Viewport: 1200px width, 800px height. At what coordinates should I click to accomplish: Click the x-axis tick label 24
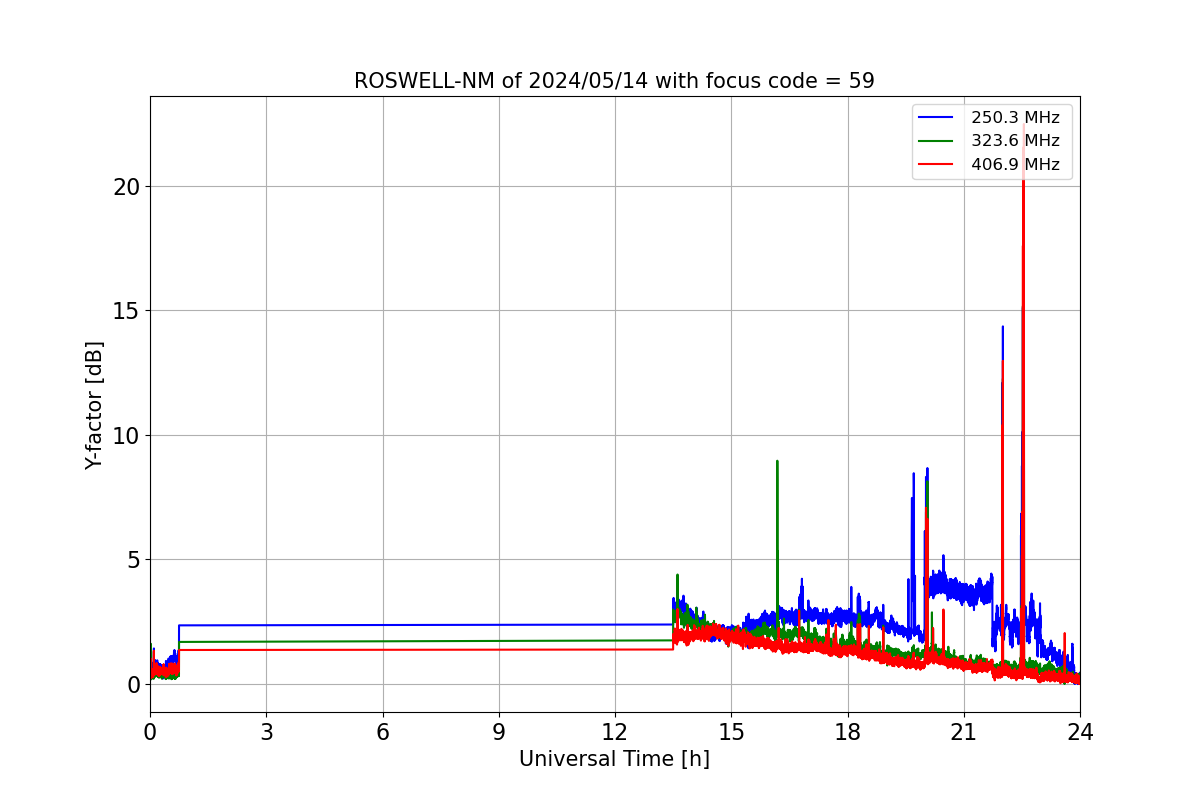[1079, 731]
